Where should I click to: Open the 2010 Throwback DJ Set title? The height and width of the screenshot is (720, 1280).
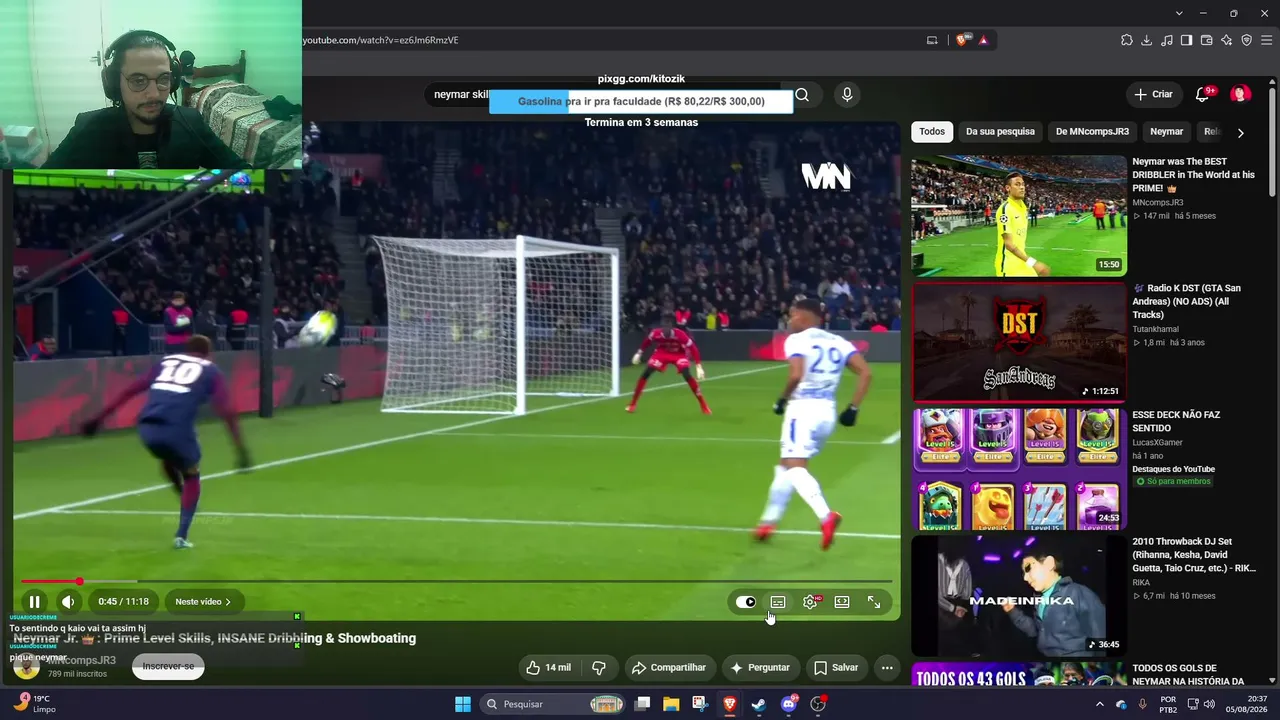click(1194, 555)
